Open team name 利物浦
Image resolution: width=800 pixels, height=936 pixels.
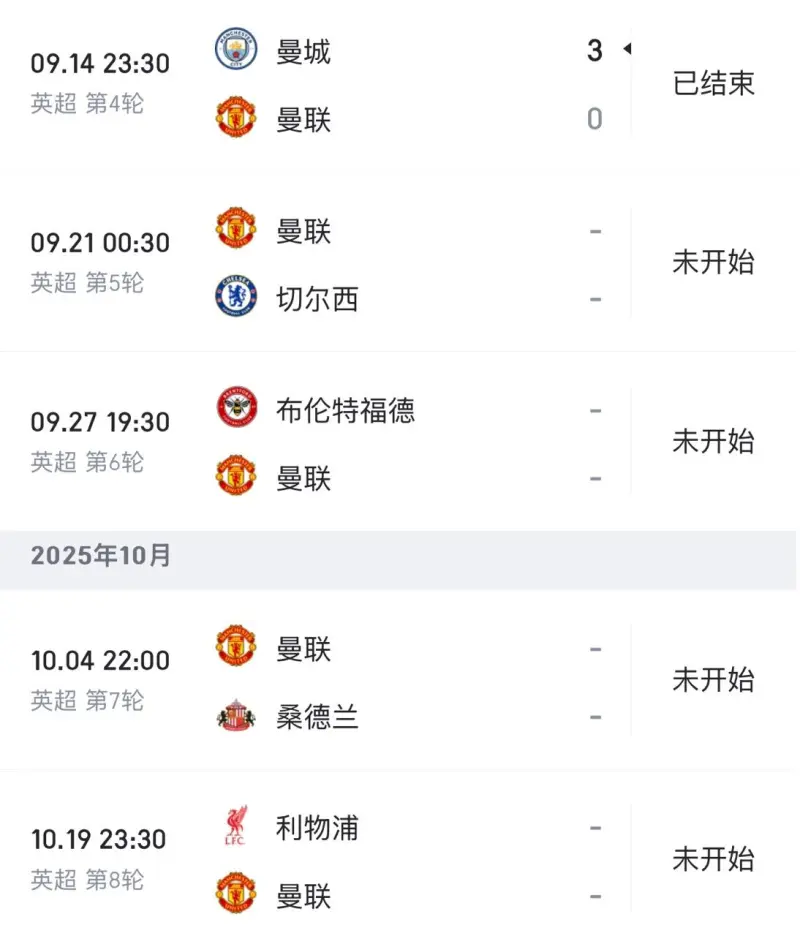[317, 829]
